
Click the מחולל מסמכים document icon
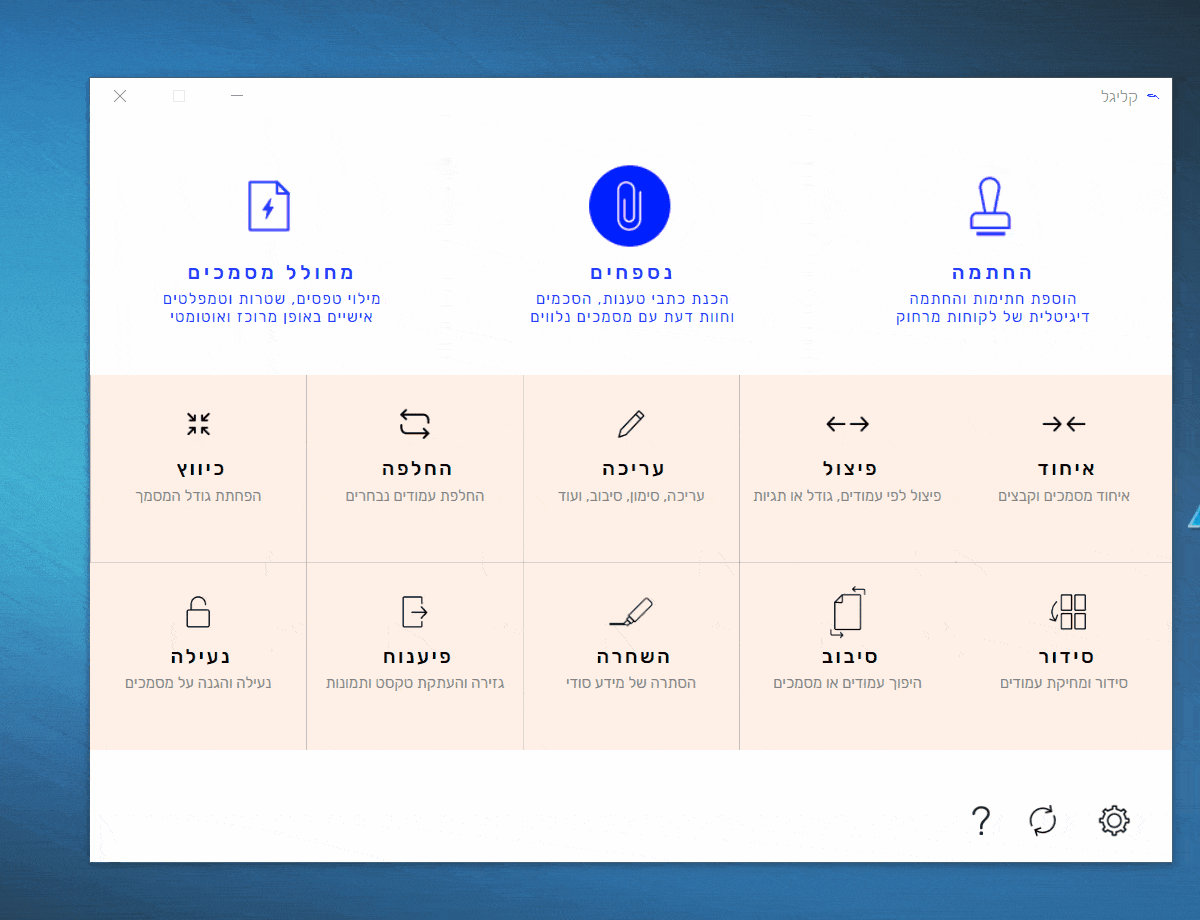[268, 206]
